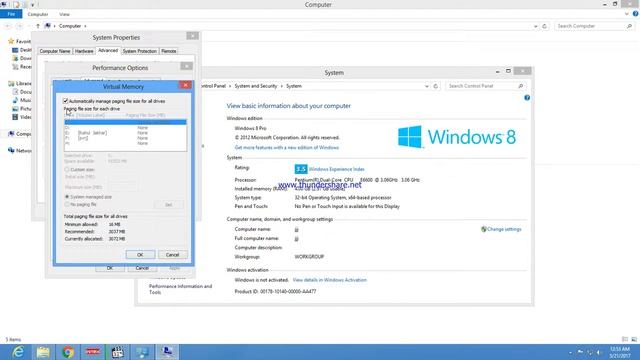Open the film clapperboard taskbar app
This screenshot has height=360, width=640.
118,352
